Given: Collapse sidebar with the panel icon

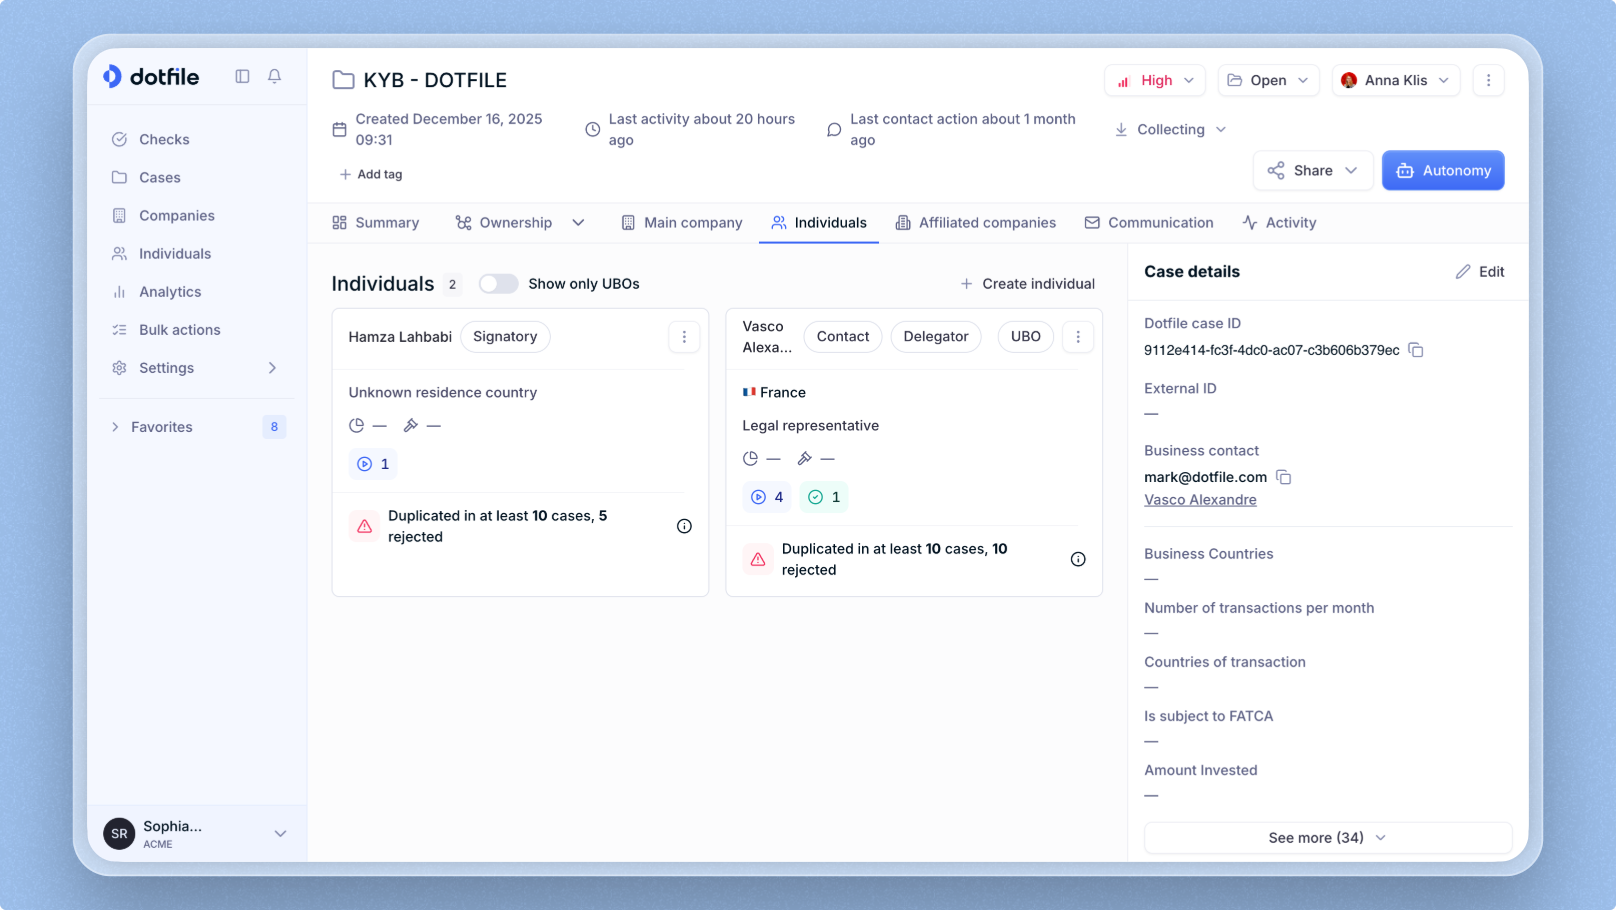Looking at the screenshot, I should [x=242, y=76].
